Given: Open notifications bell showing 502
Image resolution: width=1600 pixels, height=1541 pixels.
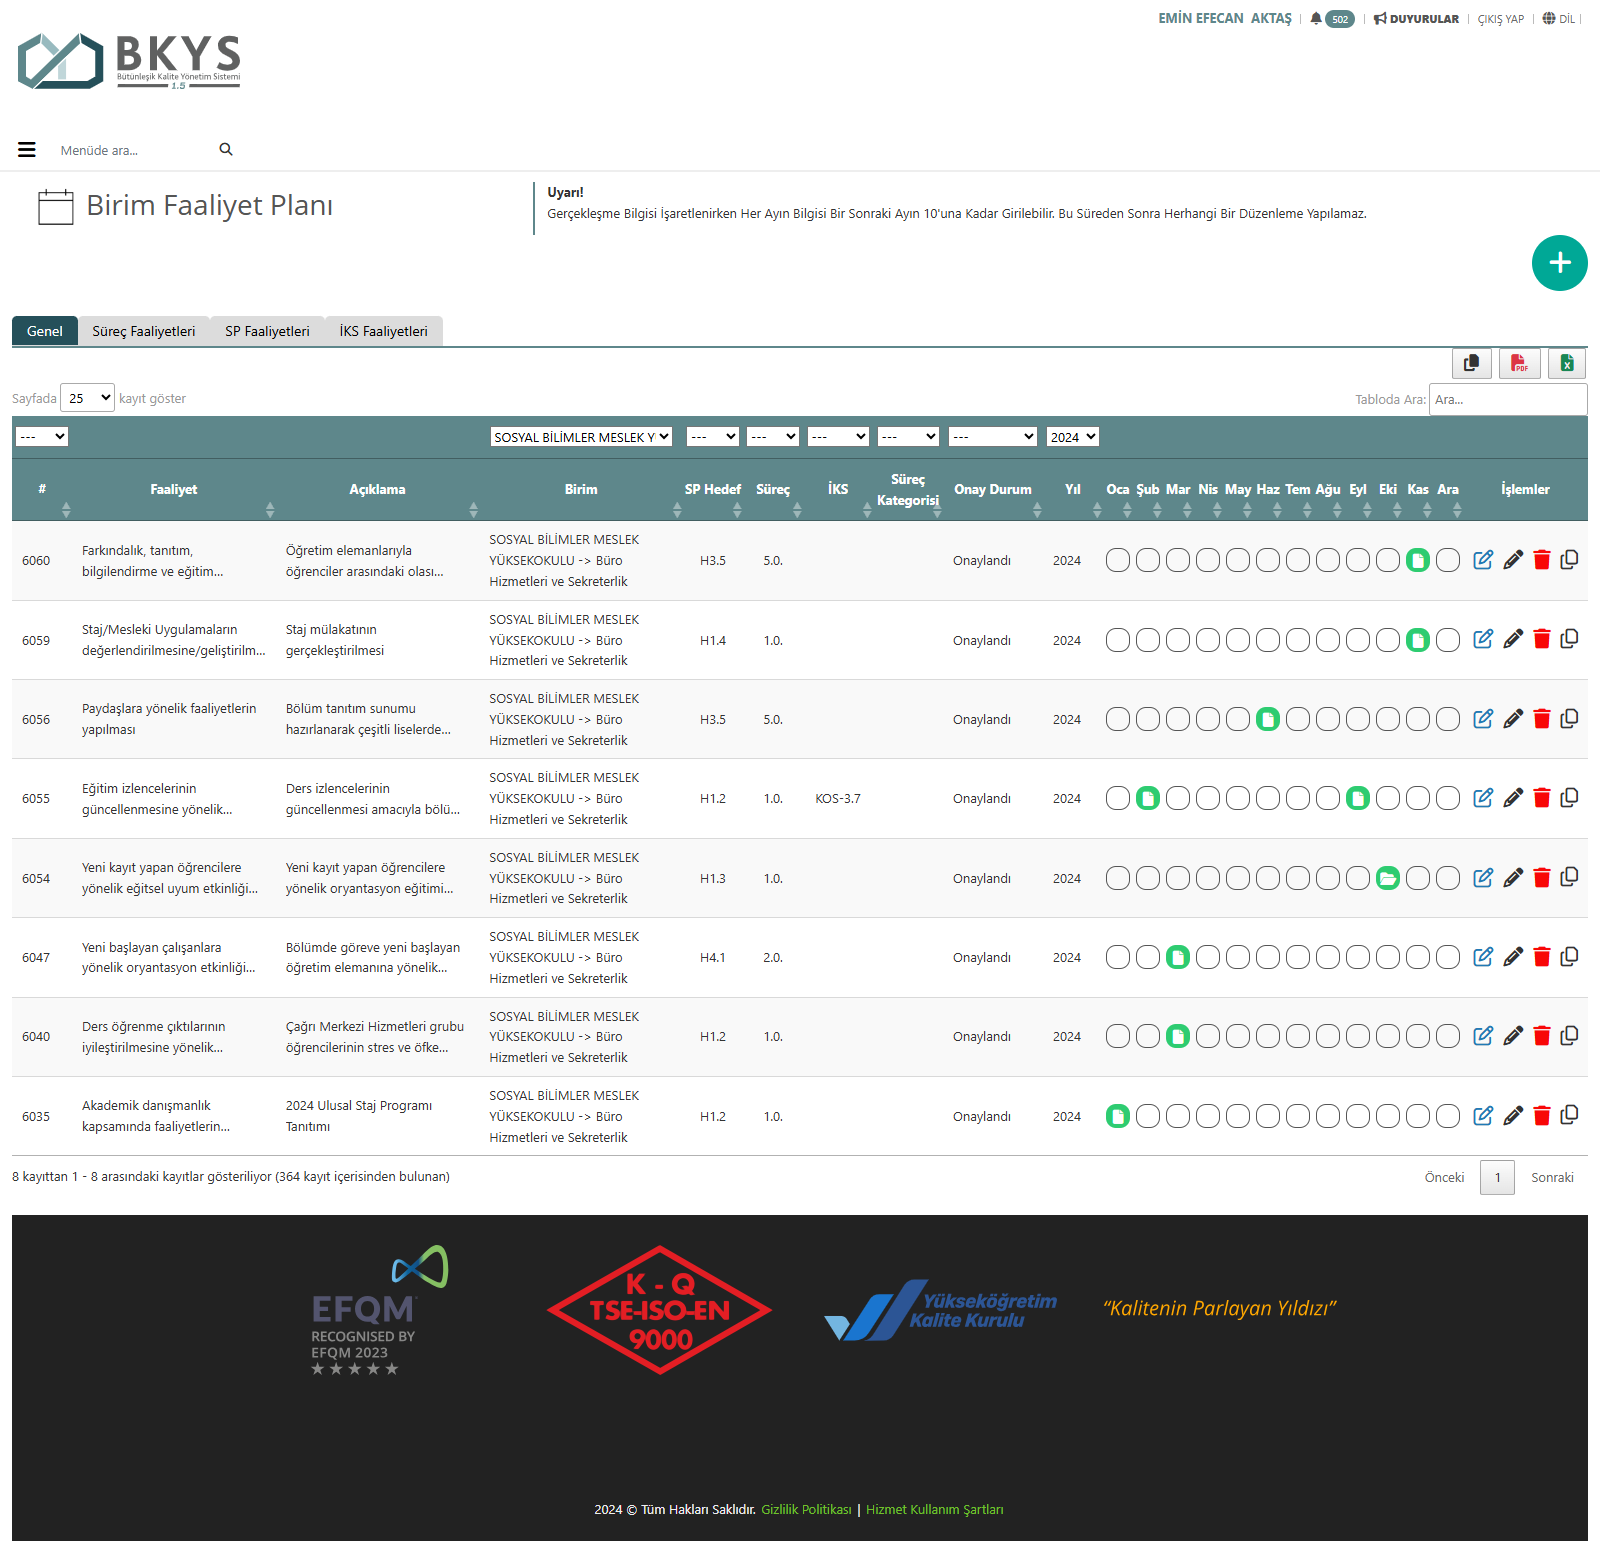Looking at the screenshot, I should [1332, 19].
